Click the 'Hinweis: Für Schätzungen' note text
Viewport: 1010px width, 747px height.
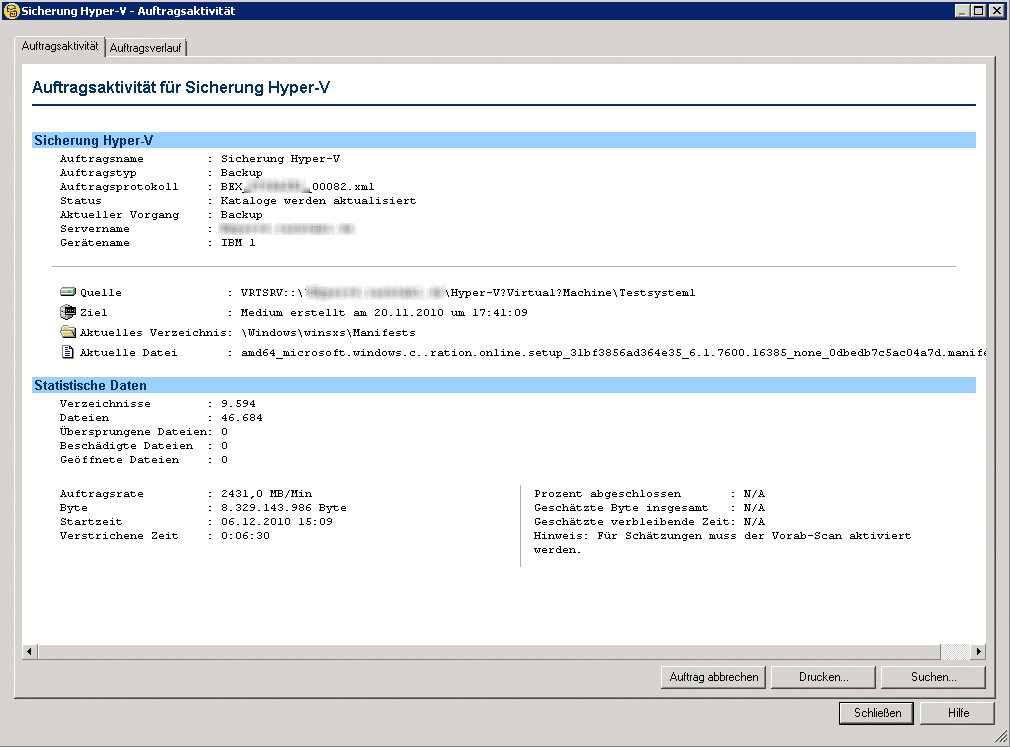tap(722, 543)
